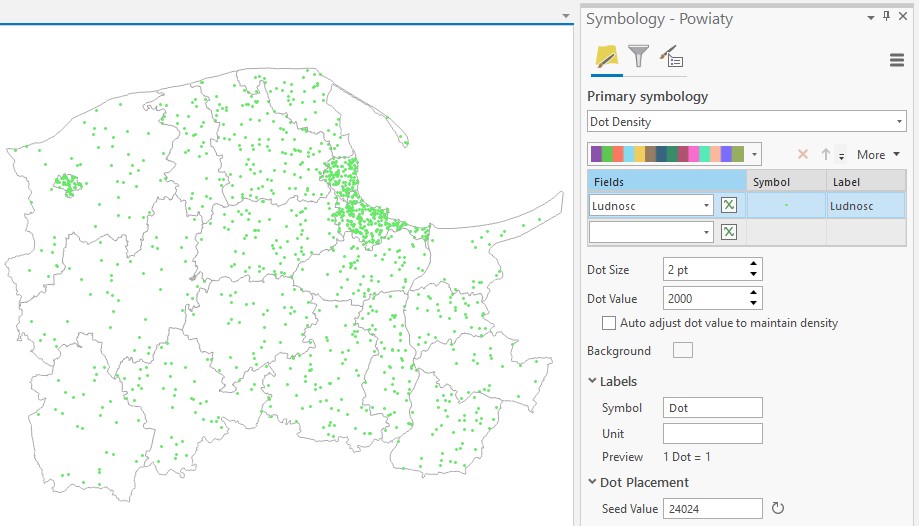The width and height of the screenshot is (919, 526).
Task: Open the Symbology pane hamburger menu
Action: [896, 60]
